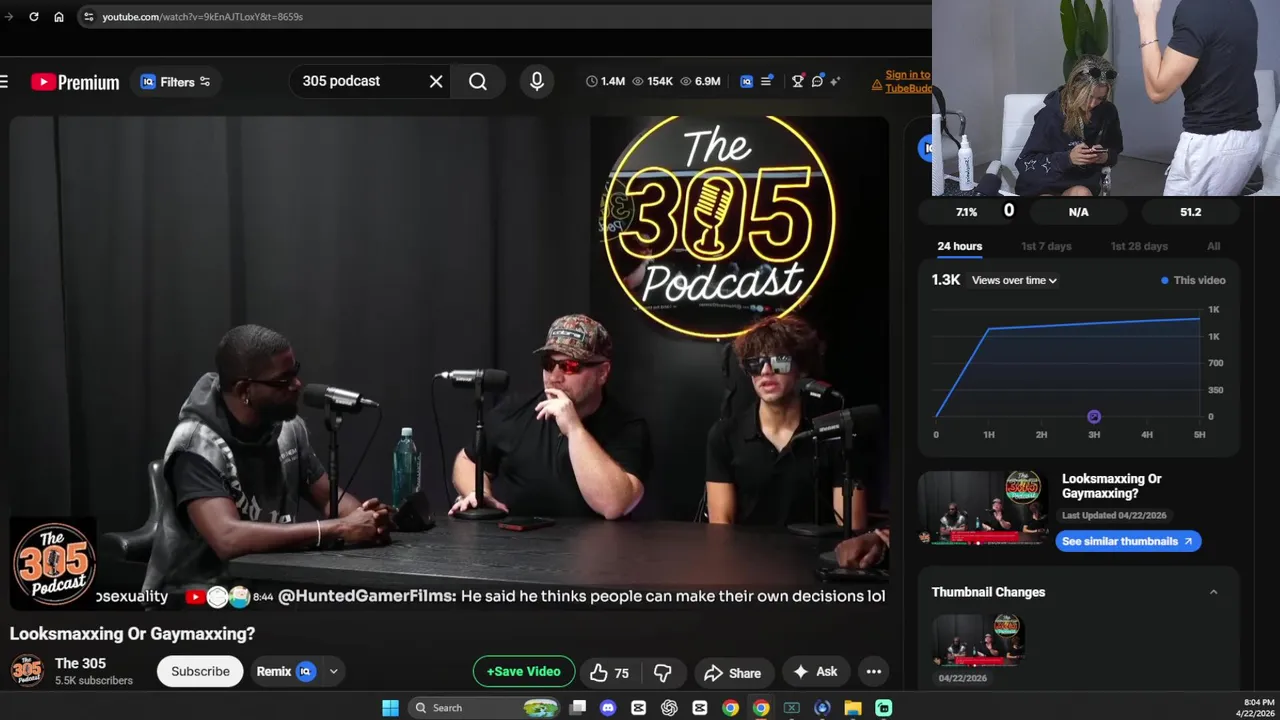Open The 305 channel name link
Screen dimensions: 1280x720
(x=80, y=663)
